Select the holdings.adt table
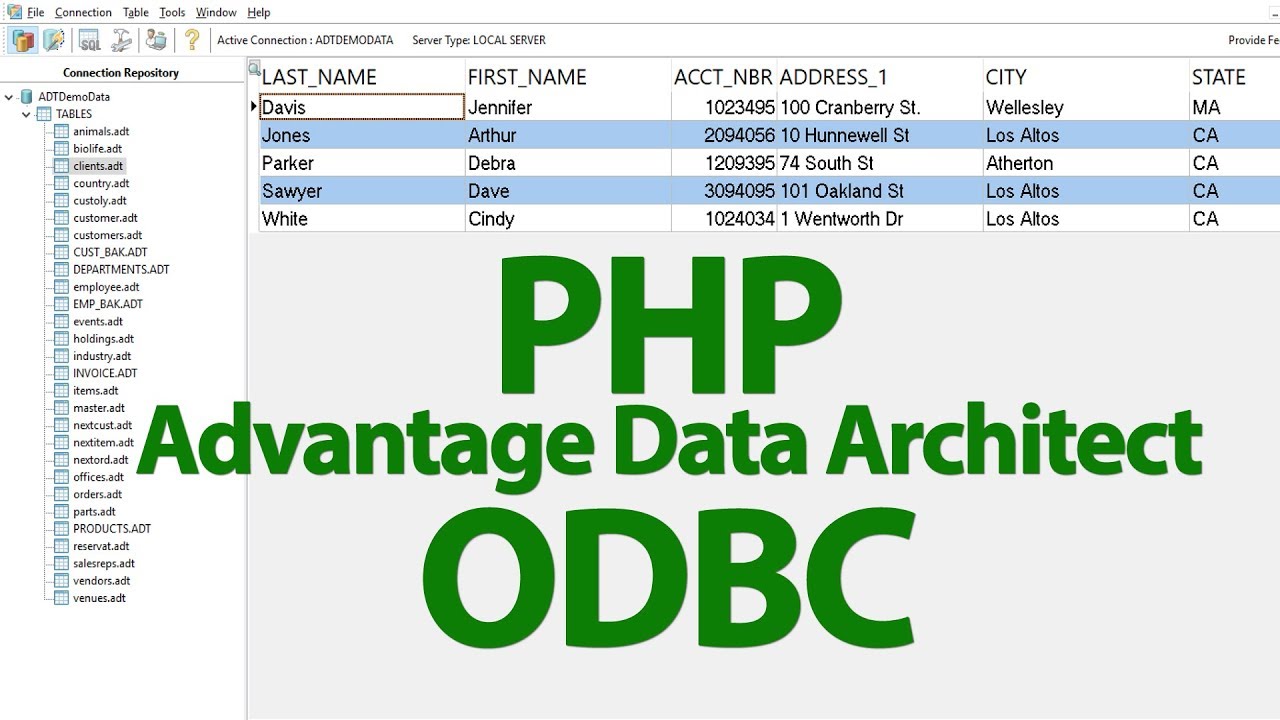Screen dimensions: 1280x720 103,339
